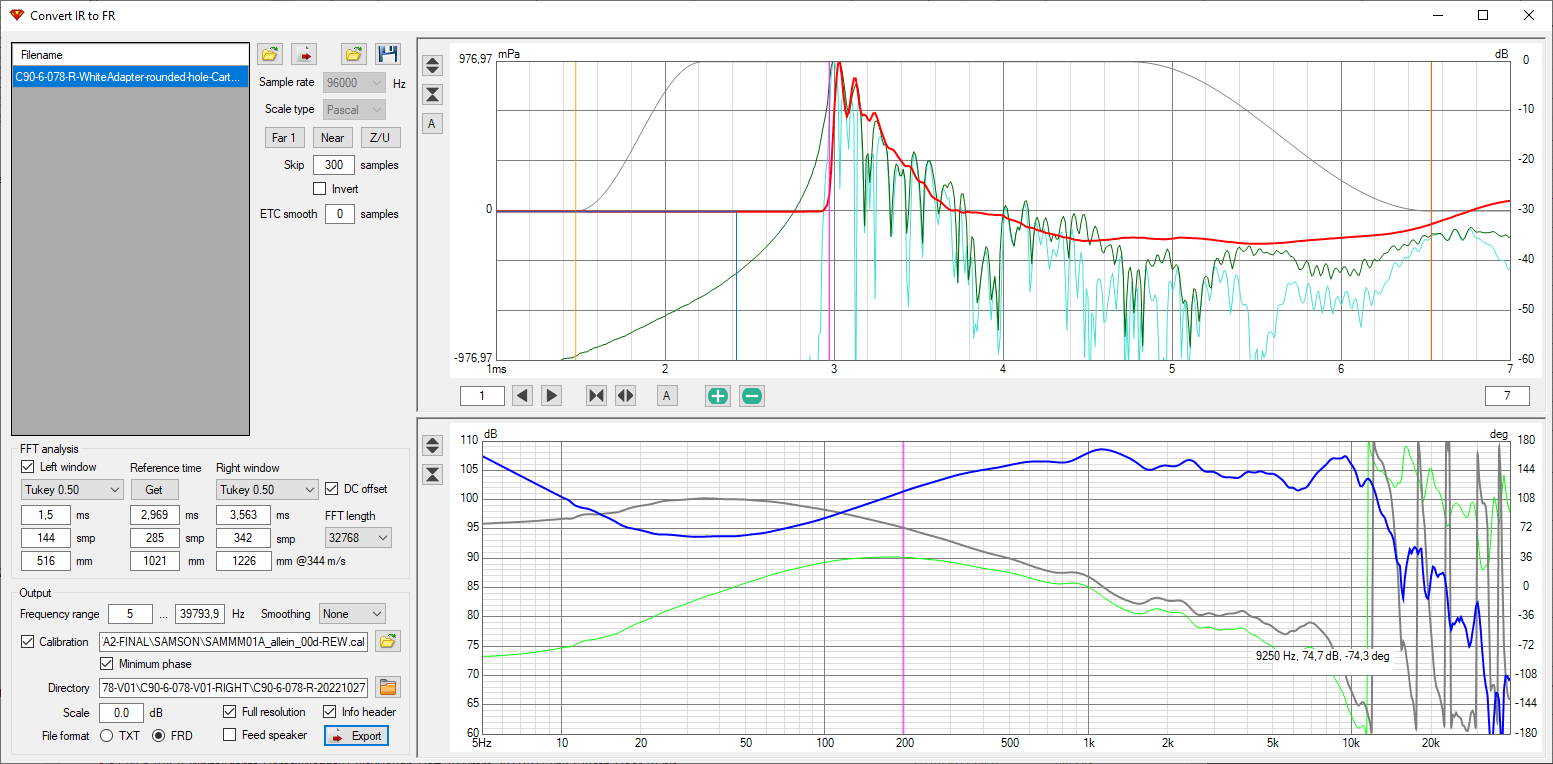Screen dimensions: 1553x764
Task: Click the Get reference time button
Action: point(154,490)
